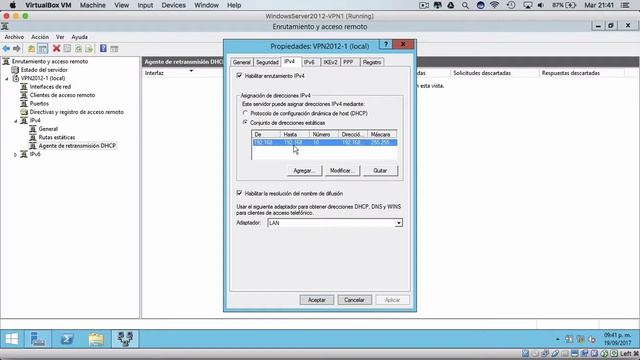The width and height of the screenshot is (640, 360).
Task: Select Conjunto de direcciones estáticas option
Action: point(245,122)
